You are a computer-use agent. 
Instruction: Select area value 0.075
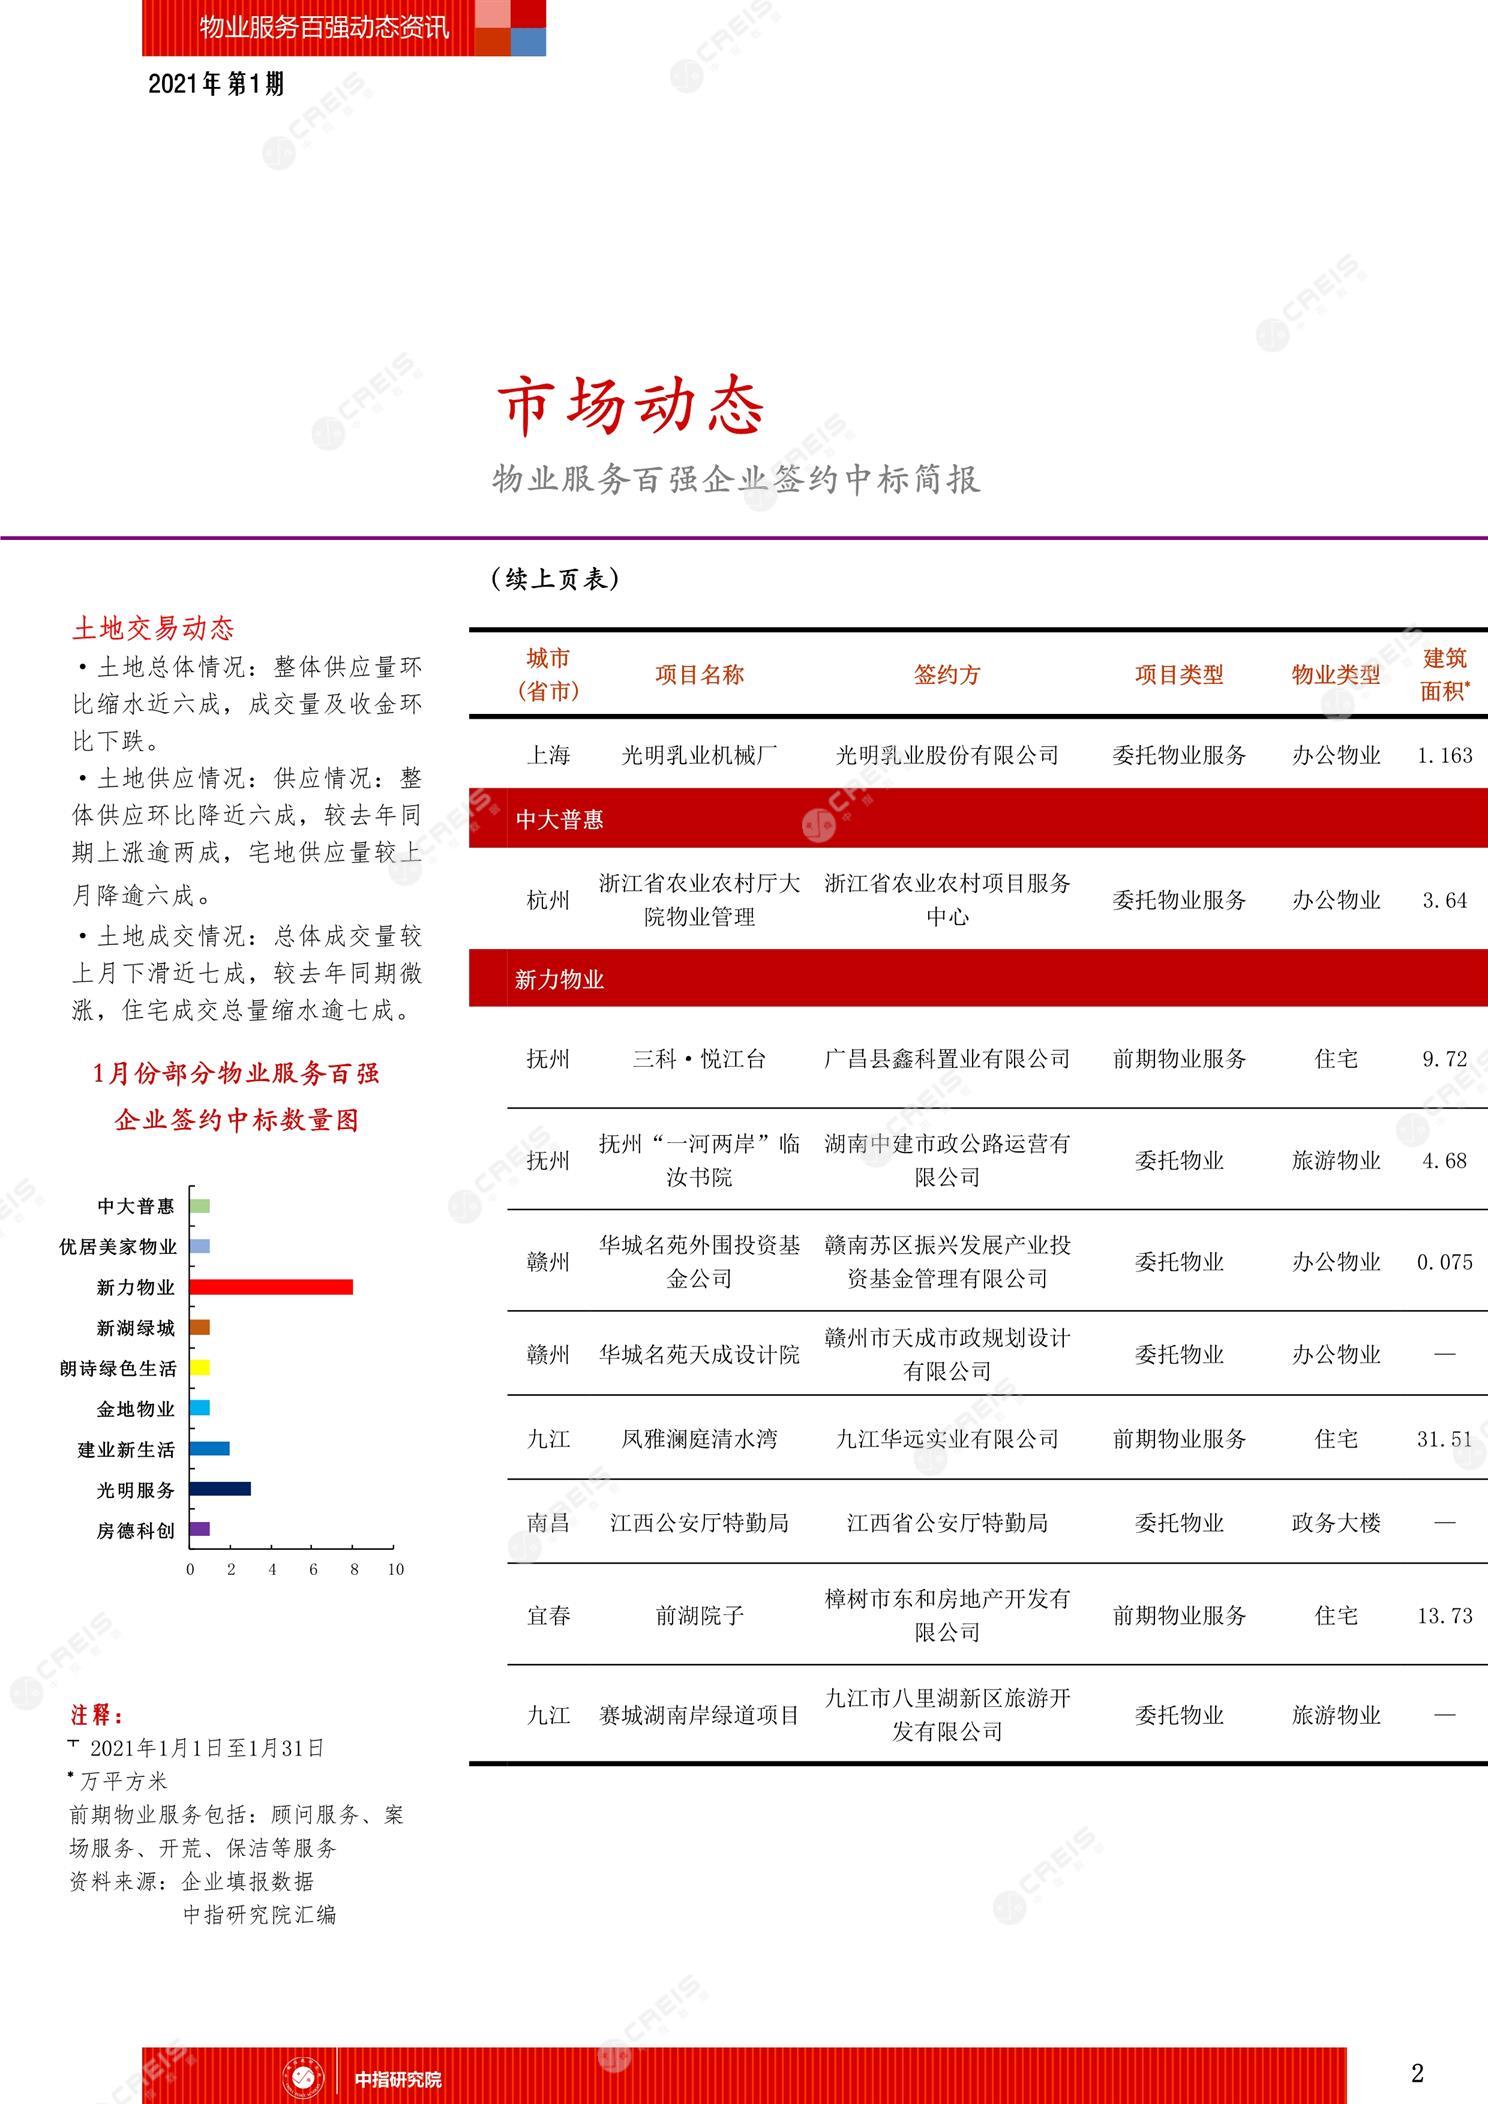tap(1445, 1262)
